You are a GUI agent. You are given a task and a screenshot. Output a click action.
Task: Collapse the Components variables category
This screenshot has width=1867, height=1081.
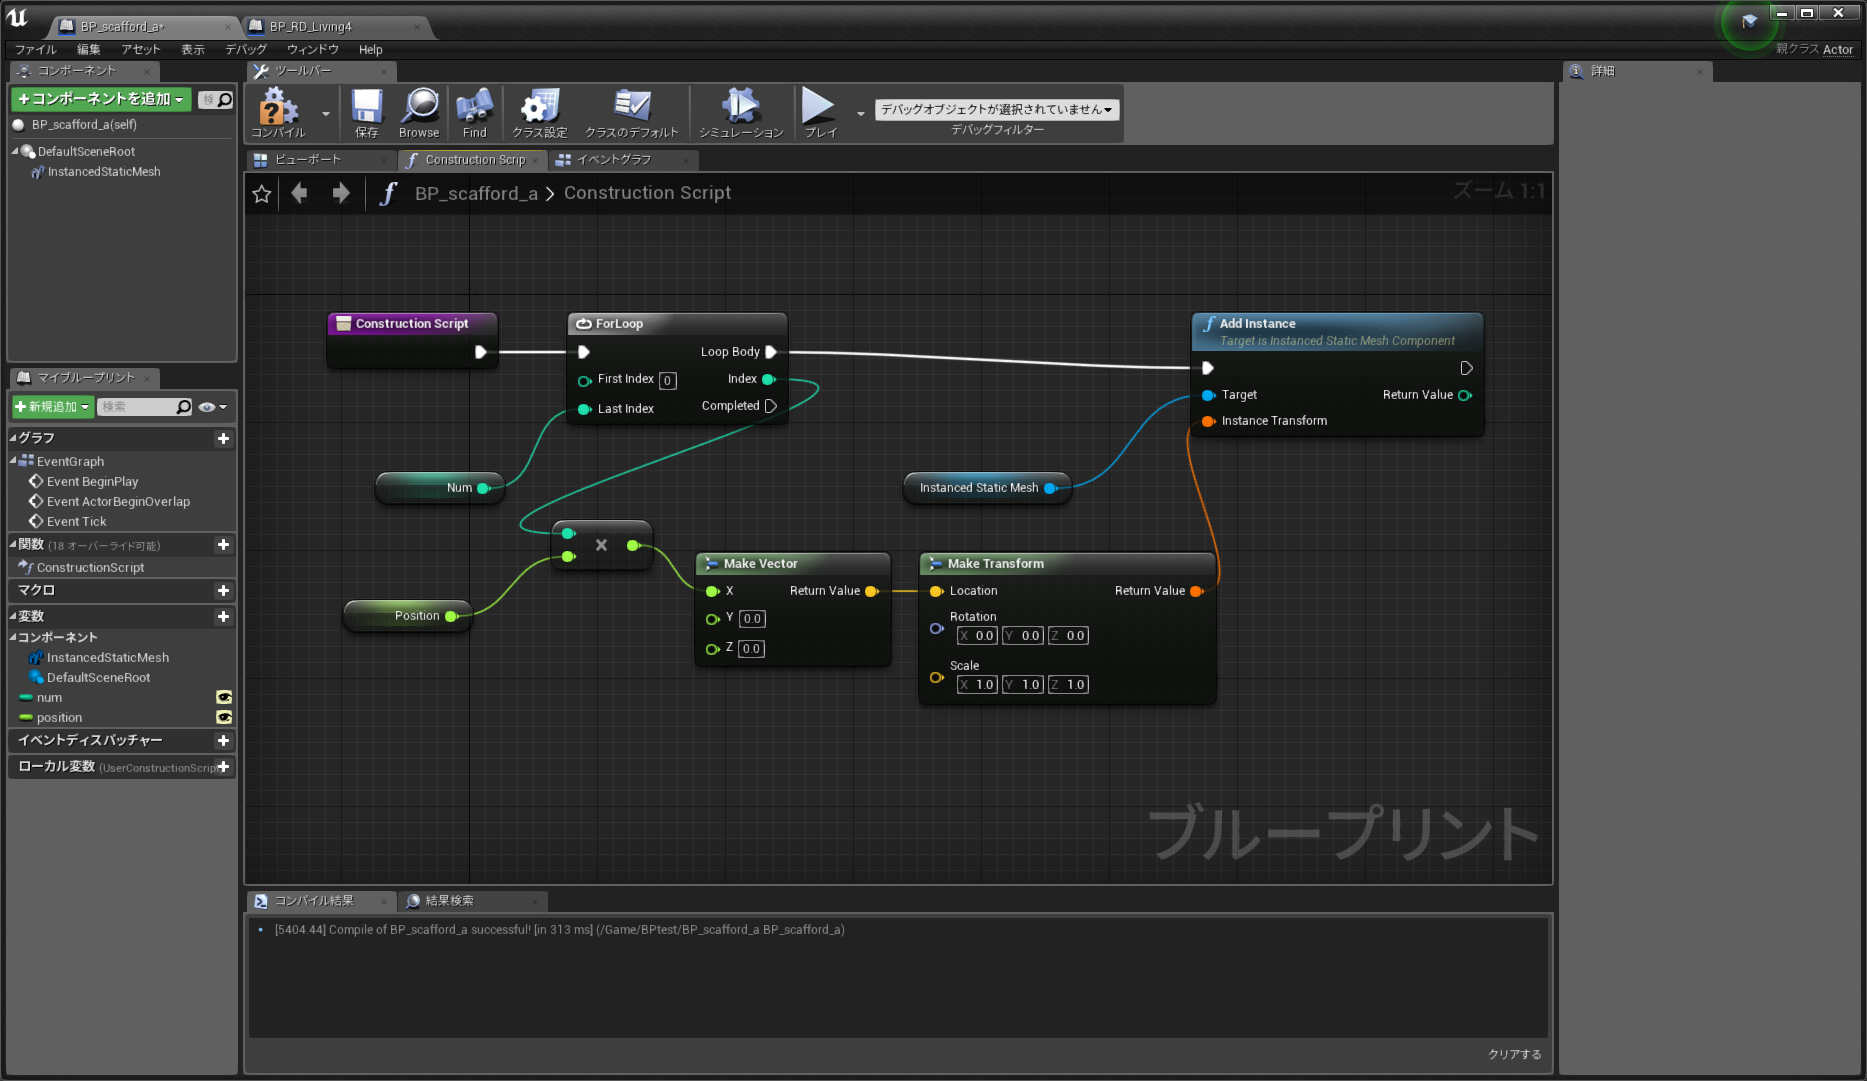point(14,638)
